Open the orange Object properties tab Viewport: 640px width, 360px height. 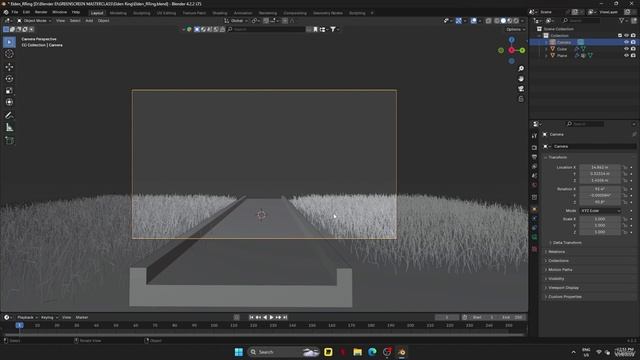(534, 209)
